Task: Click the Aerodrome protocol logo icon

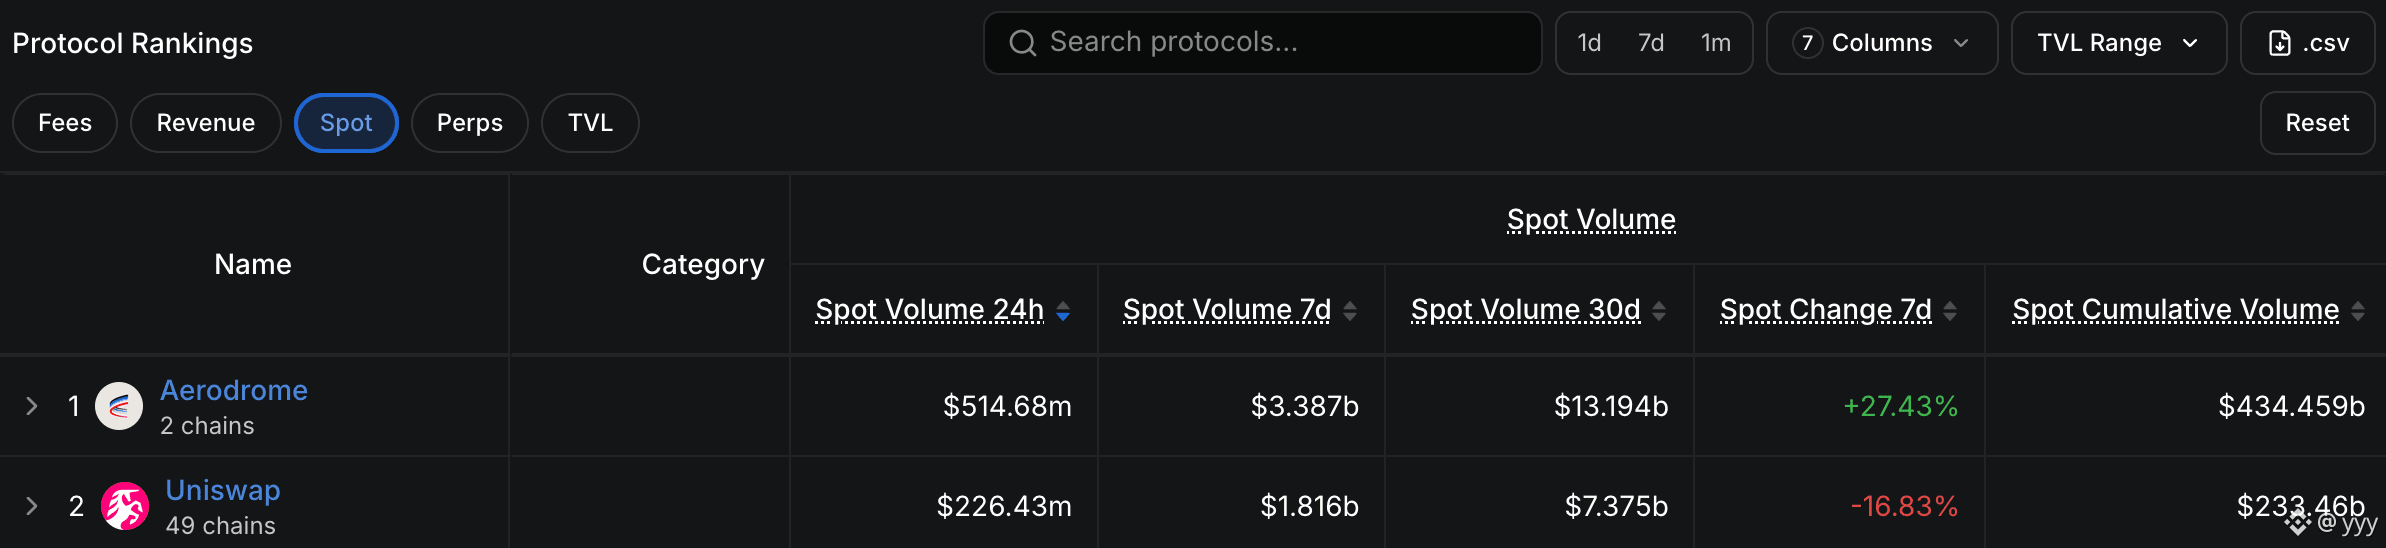Action: [x=119, y=406]
